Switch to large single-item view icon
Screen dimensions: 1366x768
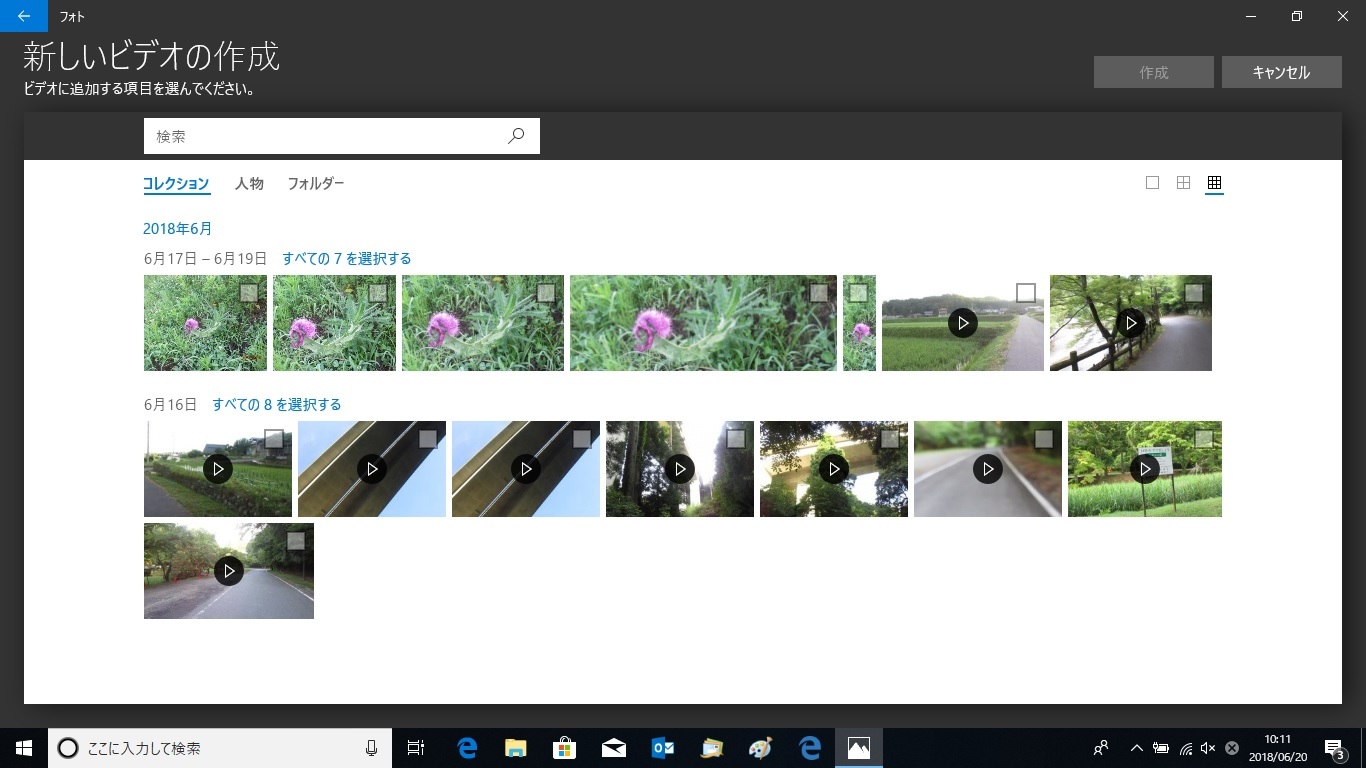(1152, 183)
